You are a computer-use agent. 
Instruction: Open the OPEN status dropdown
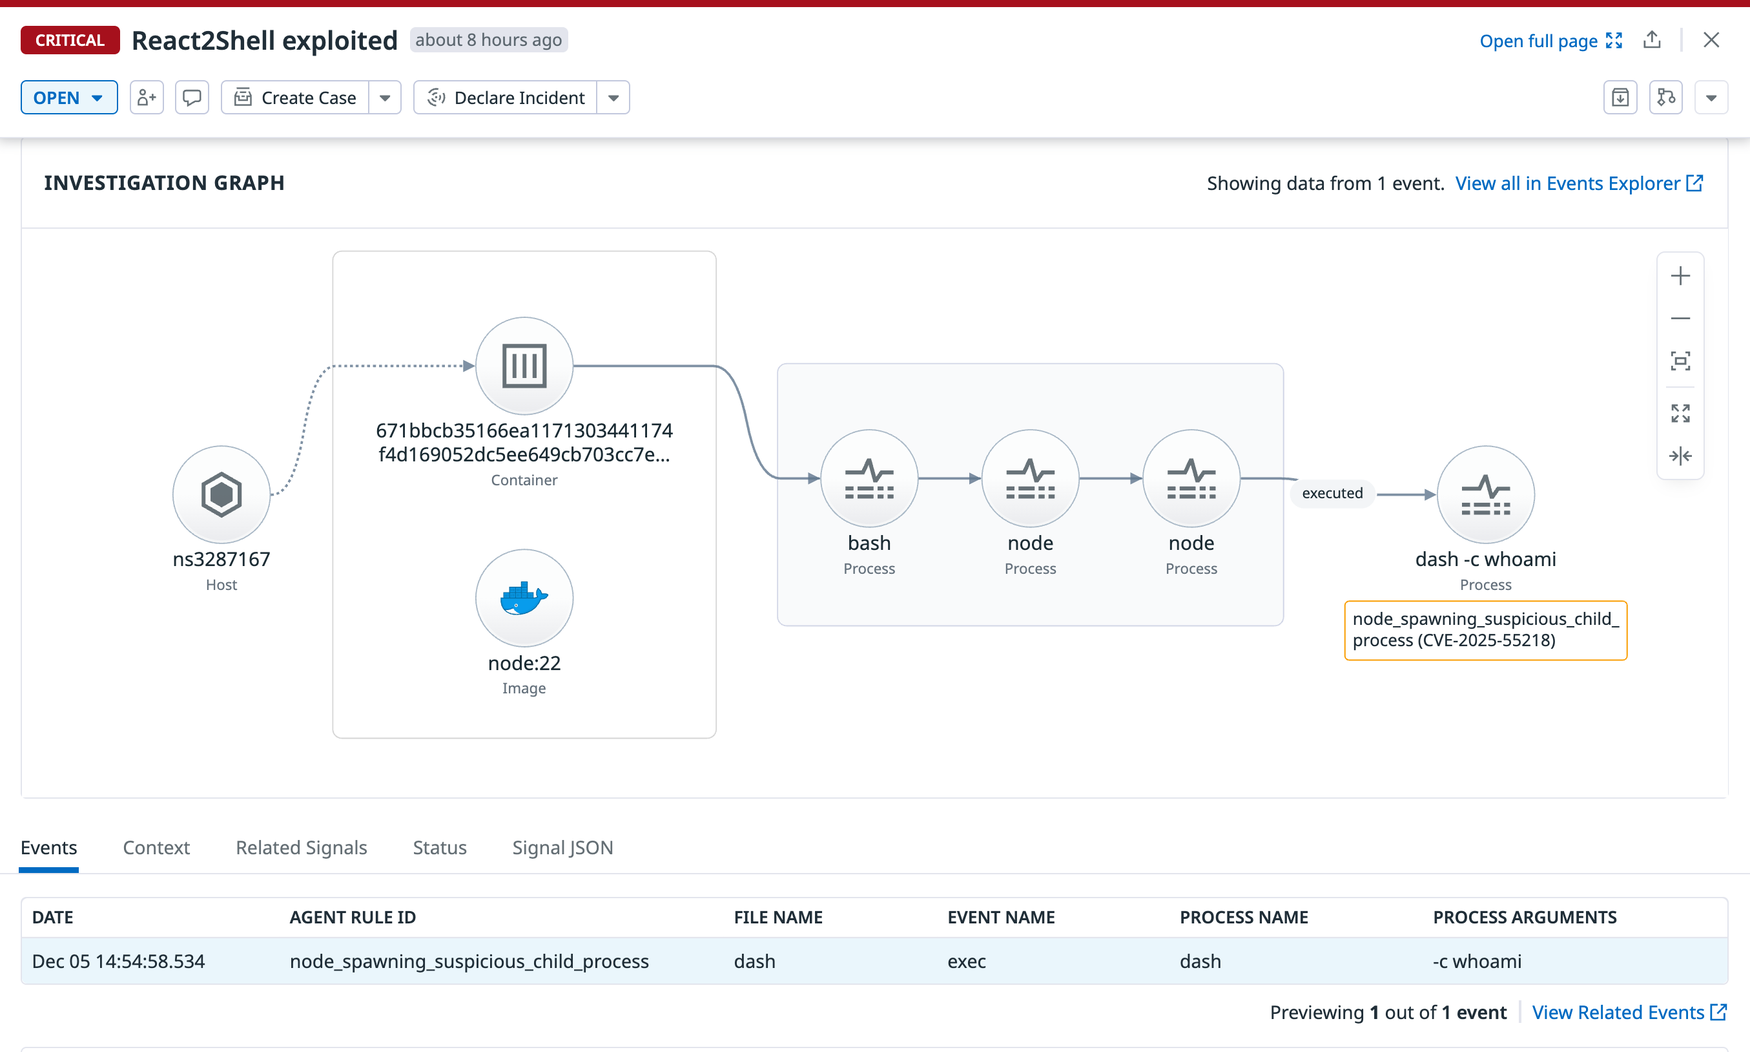[x=69, y=97]
